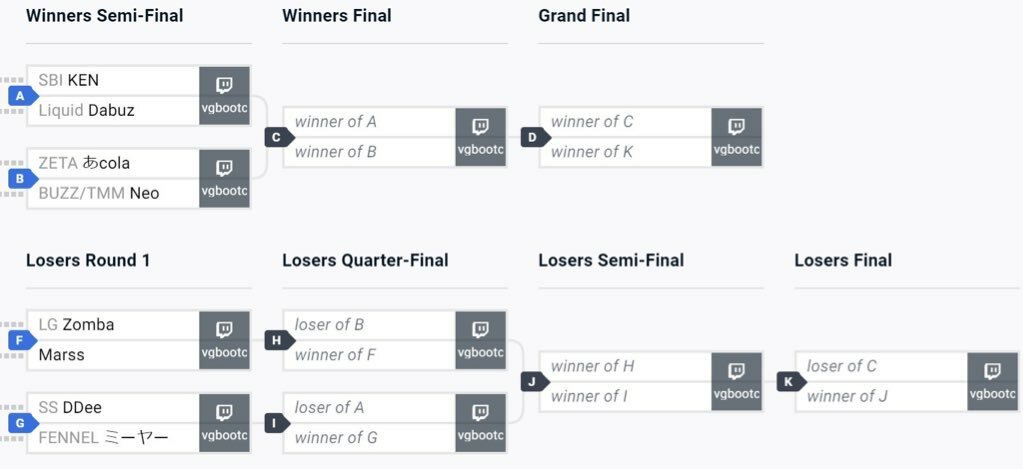1023x469 pixels.
Task: Open Twitch stream for match A
Action: coord(224,95)
